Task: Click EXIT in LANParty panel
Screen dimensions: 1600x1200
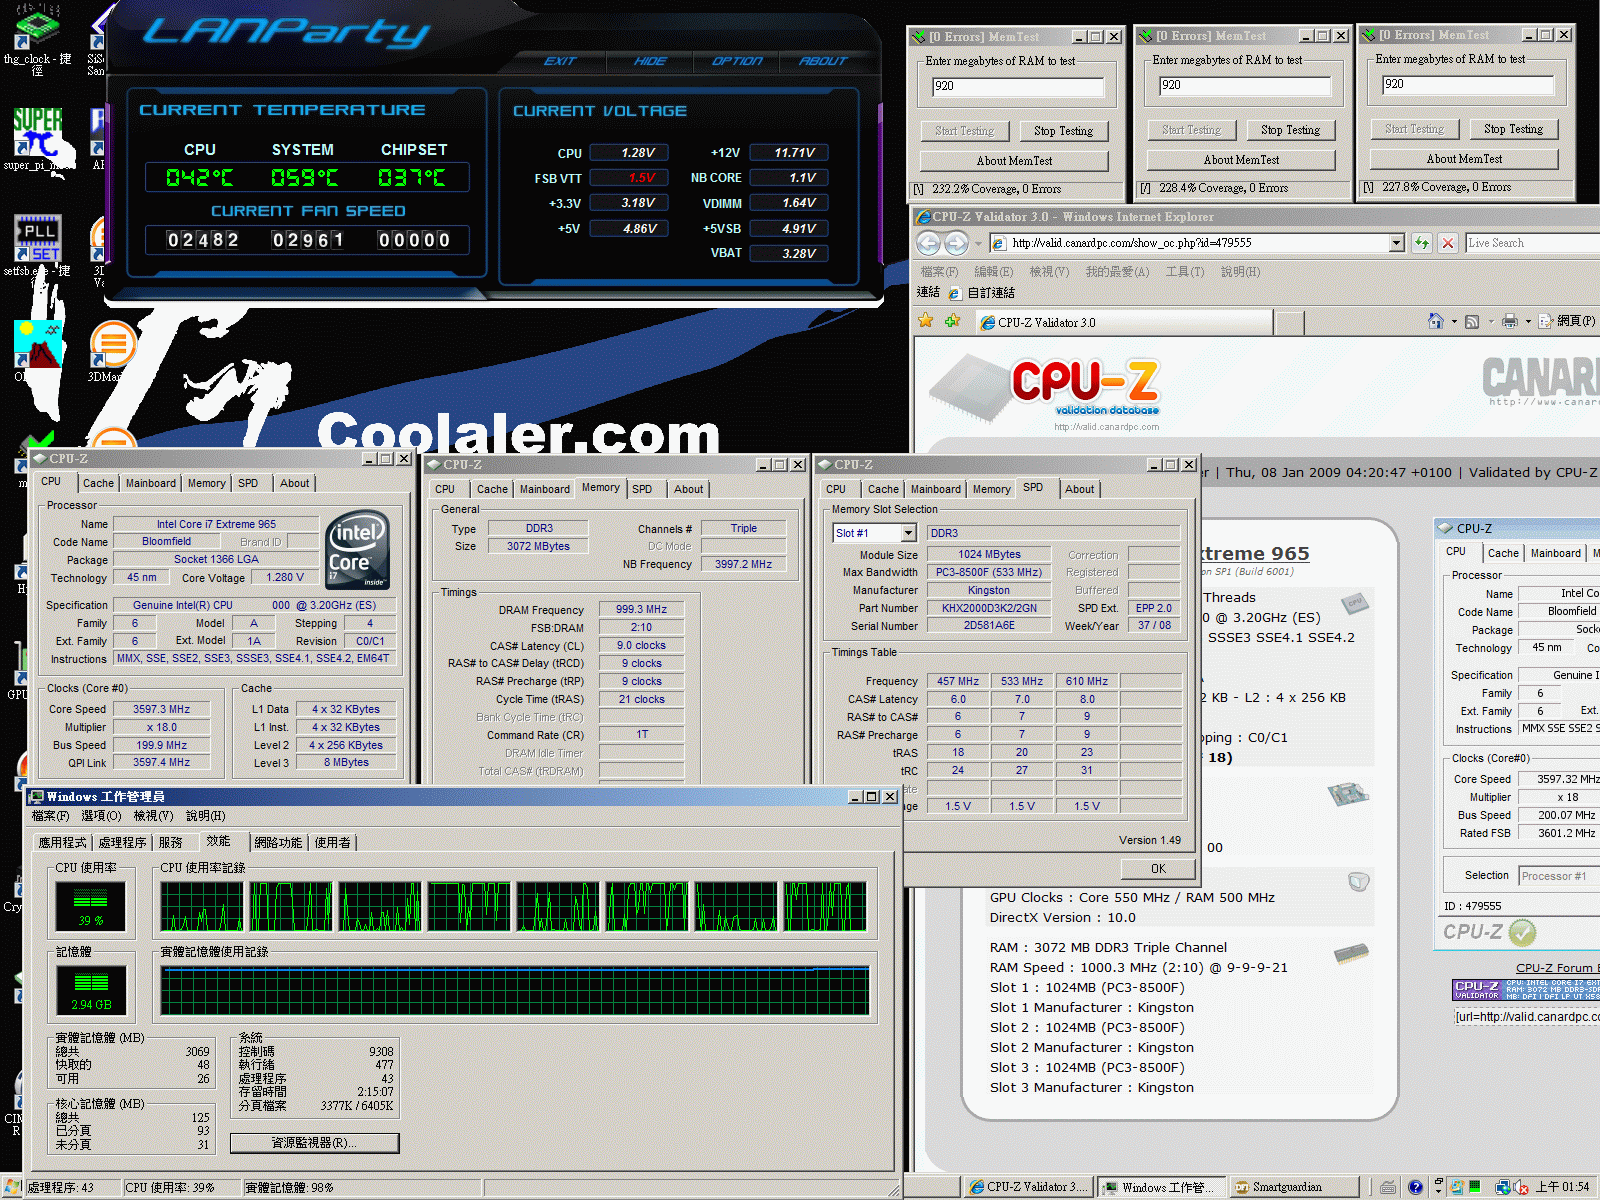Action: tap(560, 61)
